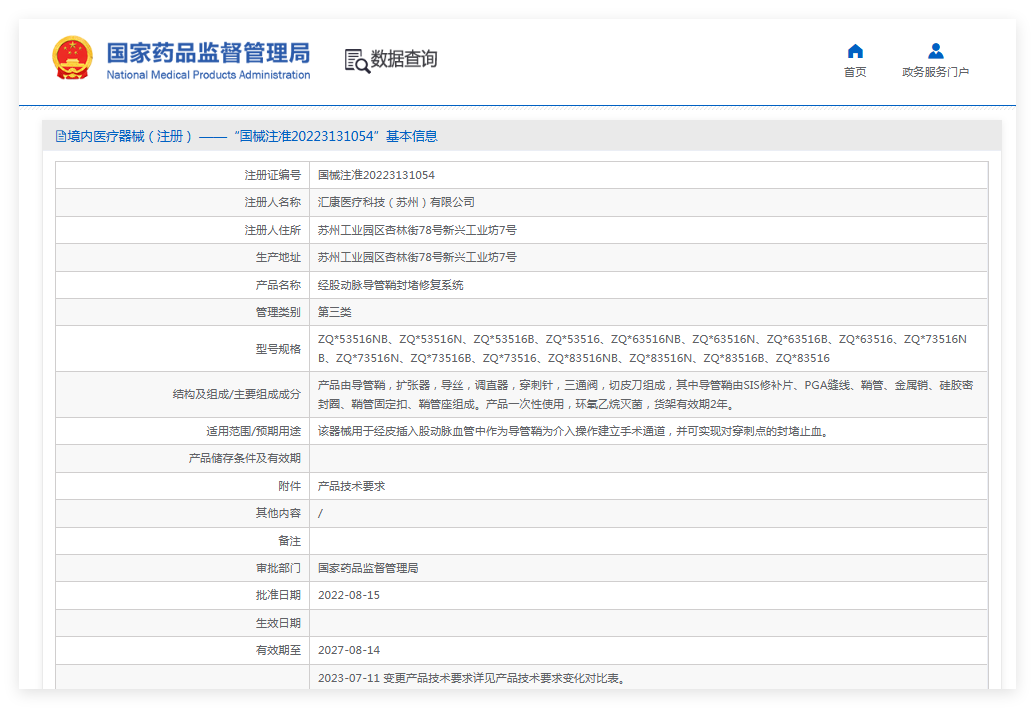
Task: Select the 注册人住所 address value
Action: (417, 230)
